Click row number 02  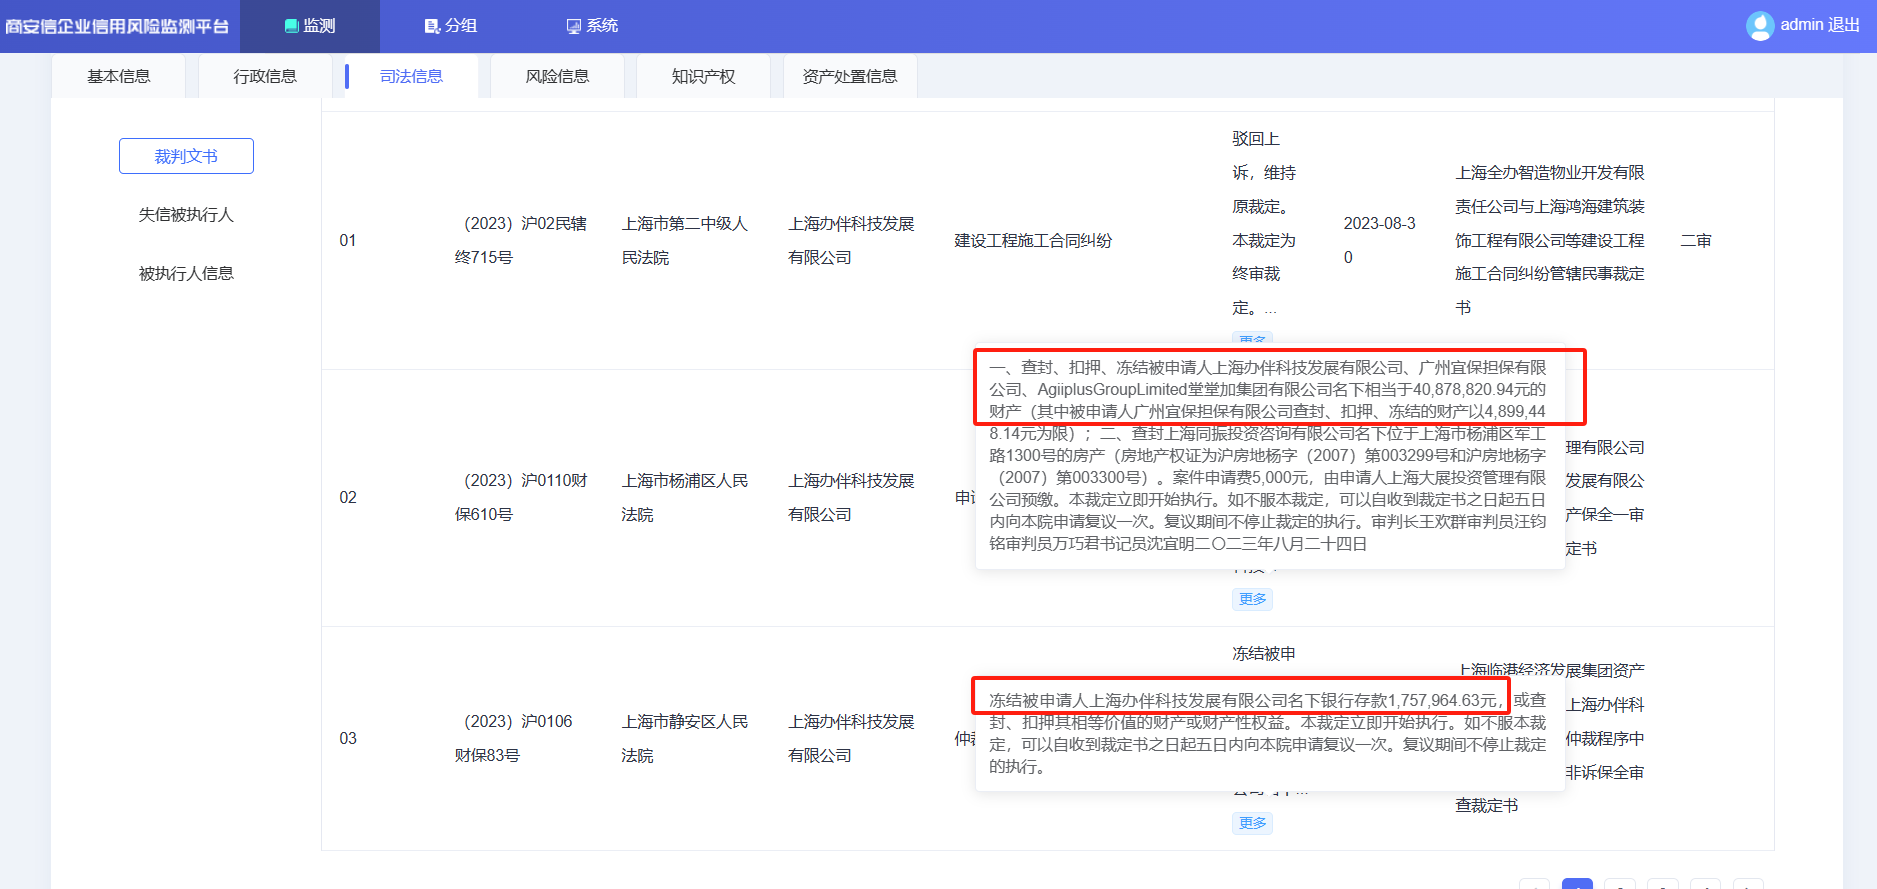pos(348,498)
